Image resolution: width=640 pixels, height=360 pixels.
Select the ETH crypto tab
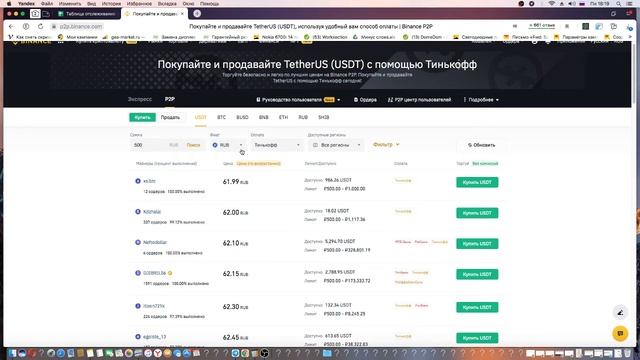[283, 117]
